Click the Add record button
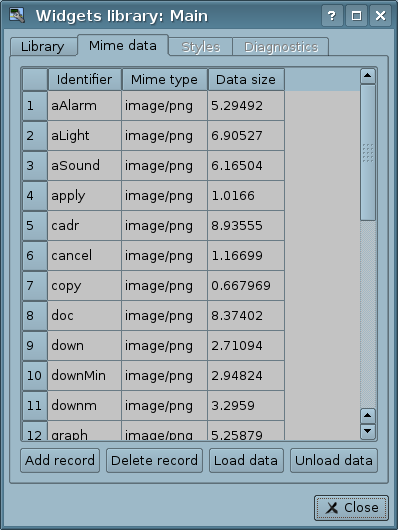398x530 pixels. point(60,460)
